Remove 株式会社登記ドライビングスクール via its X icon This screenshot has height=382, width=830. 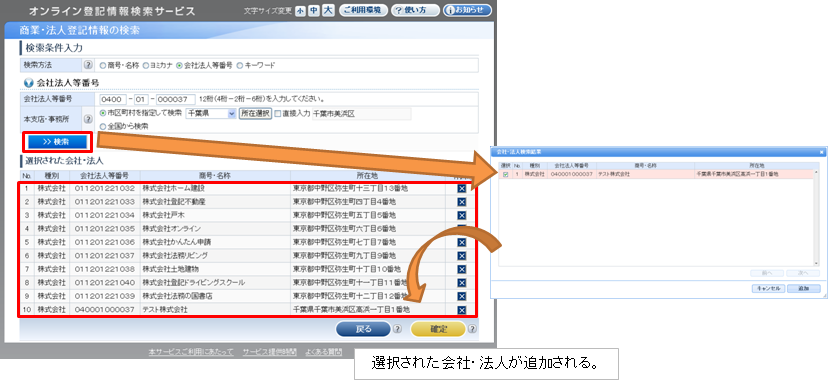point(462,283)
